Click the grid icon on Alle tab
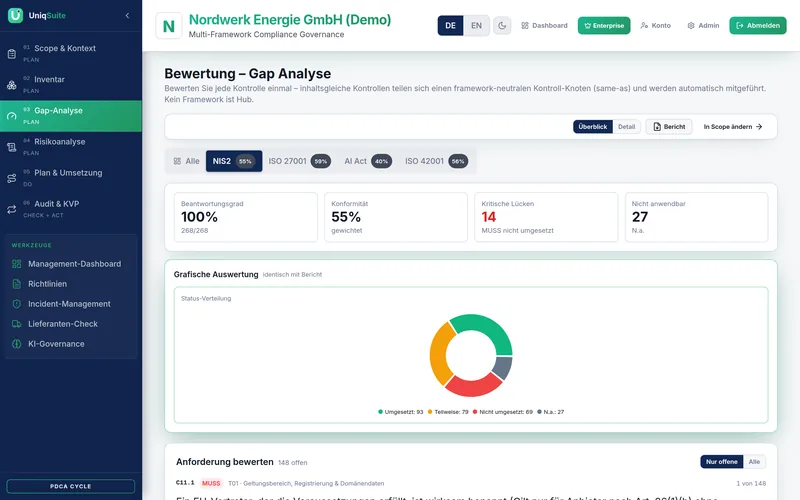Screen dimensions: 800x500 [x=177, y=161]
